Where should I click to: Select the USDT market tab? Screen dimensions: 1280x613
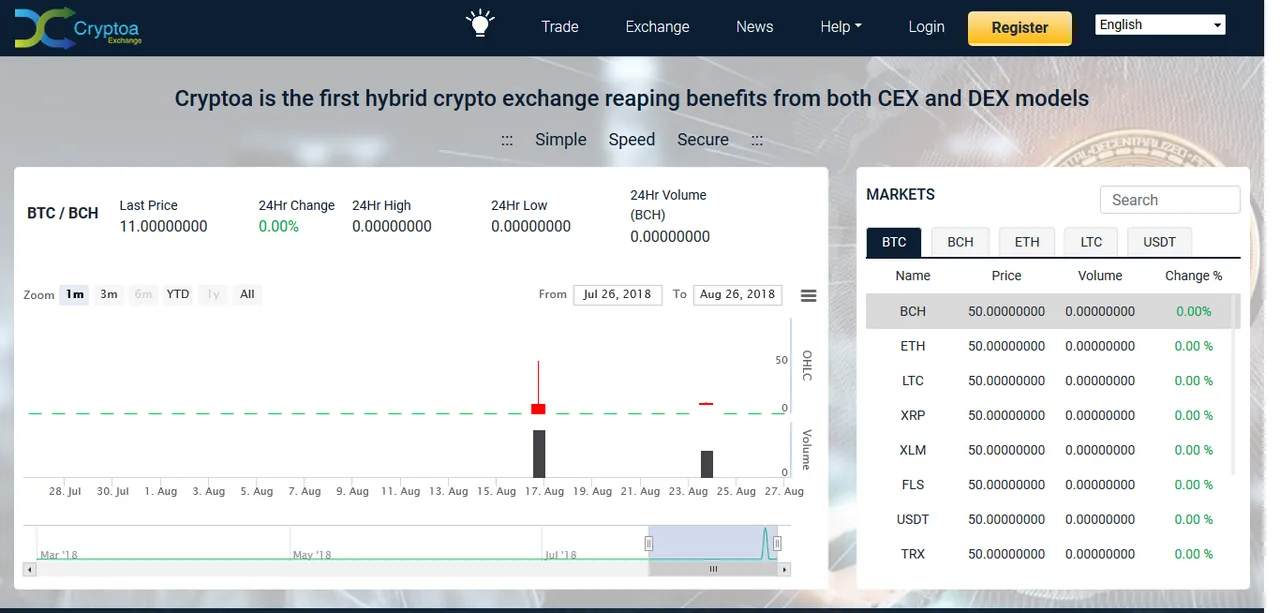click(1160, 242)
